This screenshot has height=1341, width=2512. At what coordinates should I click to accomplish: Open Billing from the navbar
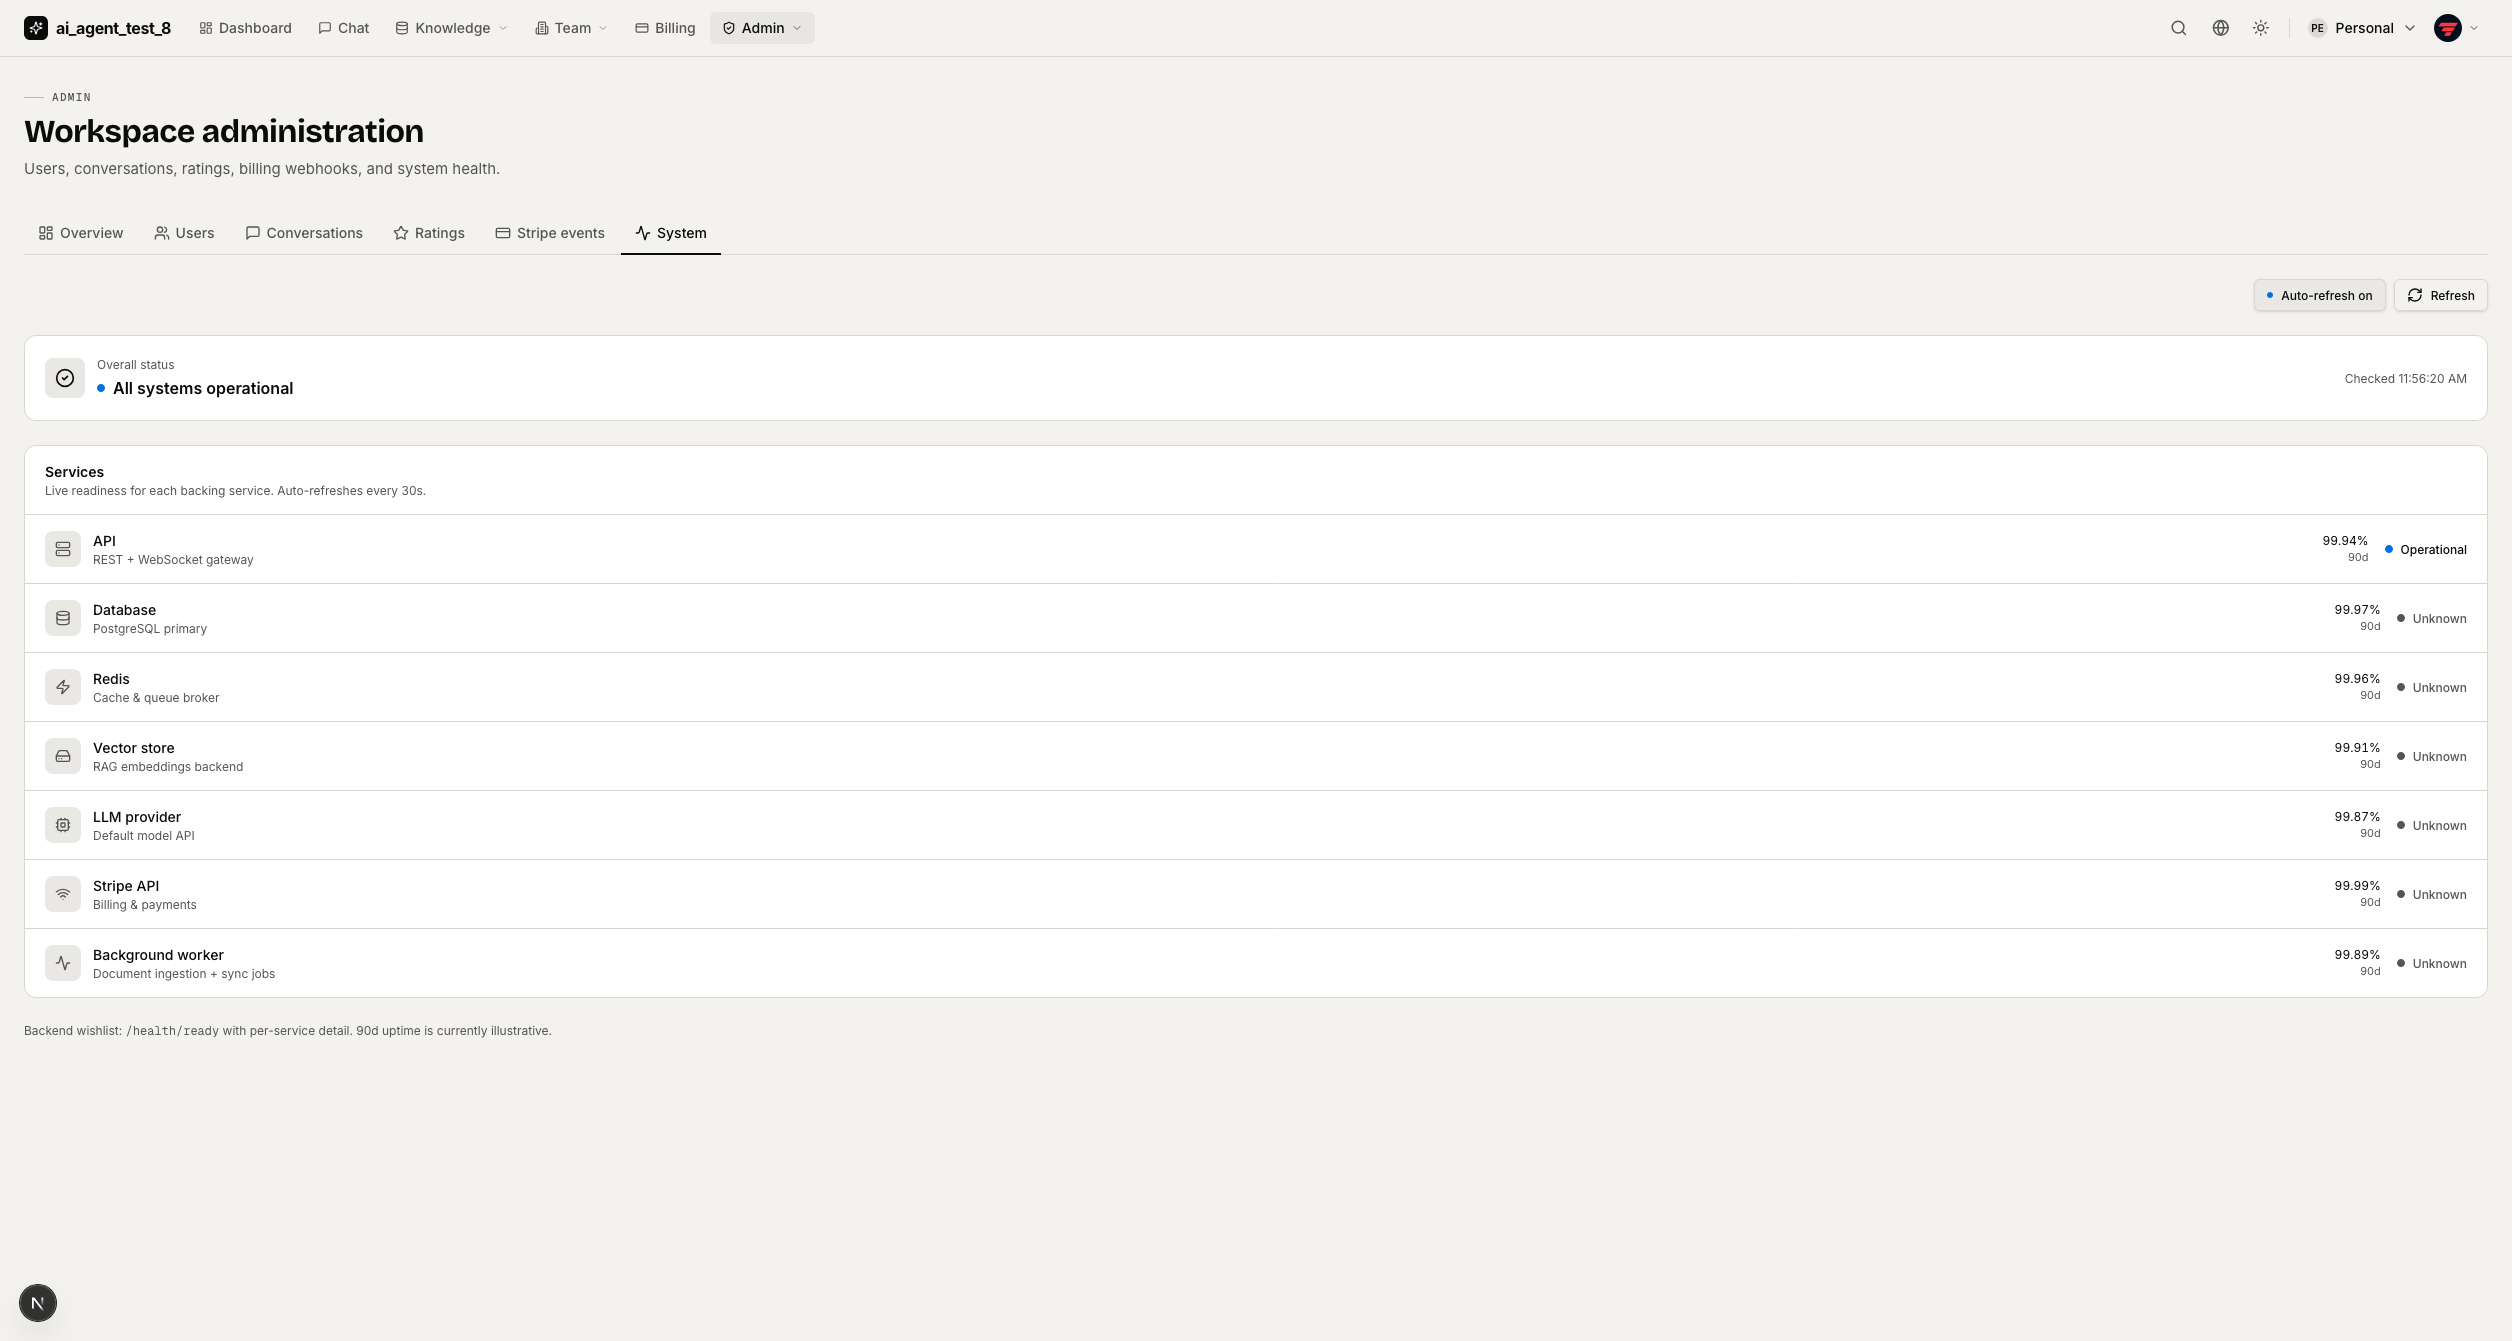[665, 28]
